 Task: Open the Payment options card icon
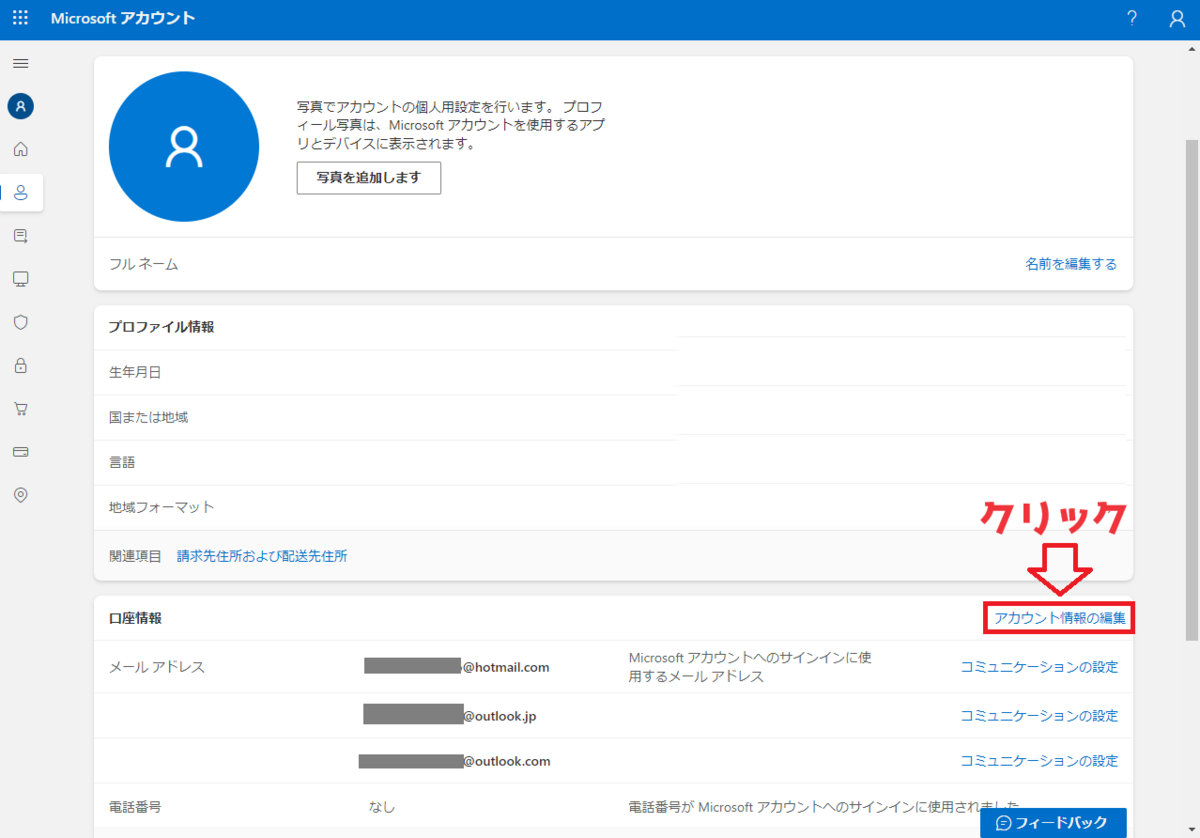coord(20,452)
